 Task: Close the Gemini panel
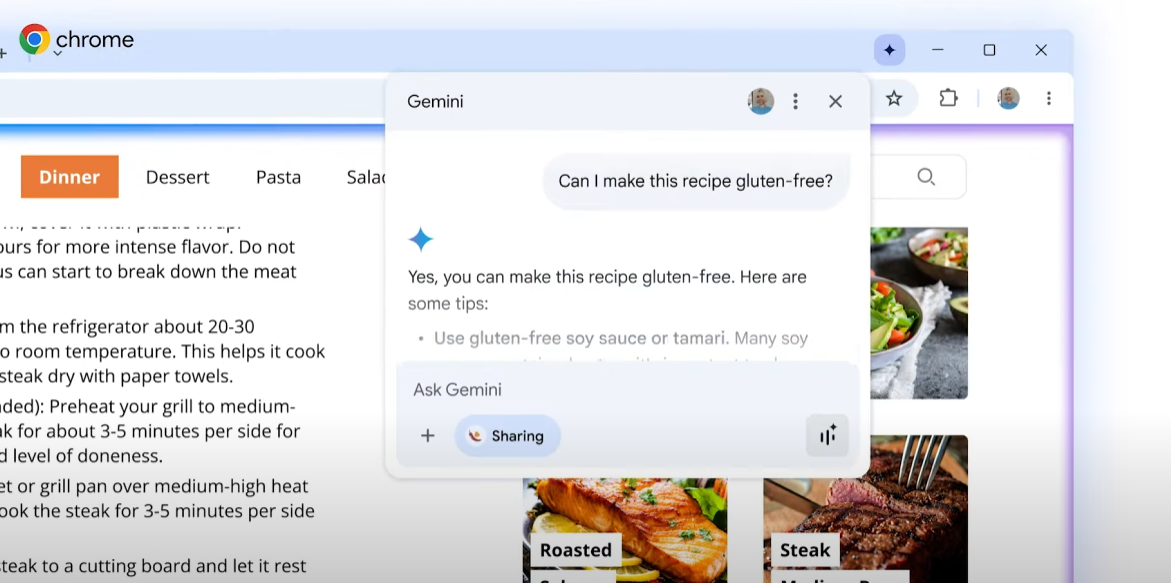pos(835,101)
